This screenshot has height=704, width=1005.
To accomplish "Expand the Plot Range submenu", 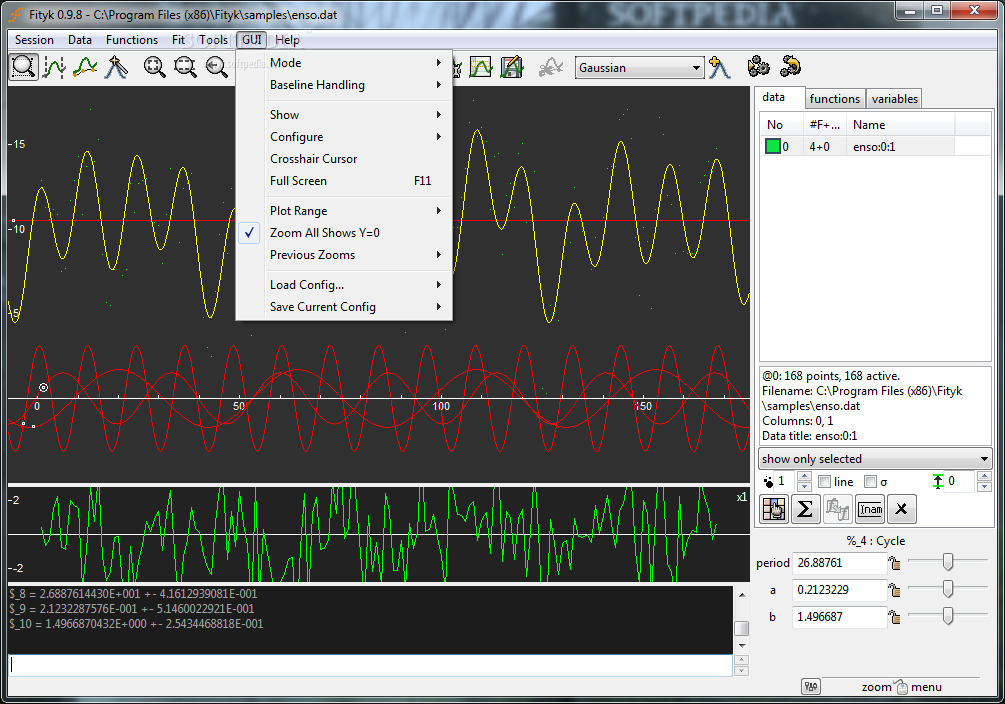I will click(344, 211).
